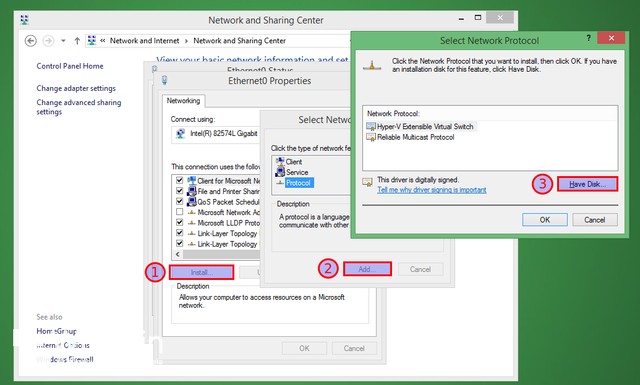Click Ethernet0 Properties title bar icon

pyautogui.click(x=164, y=80)
